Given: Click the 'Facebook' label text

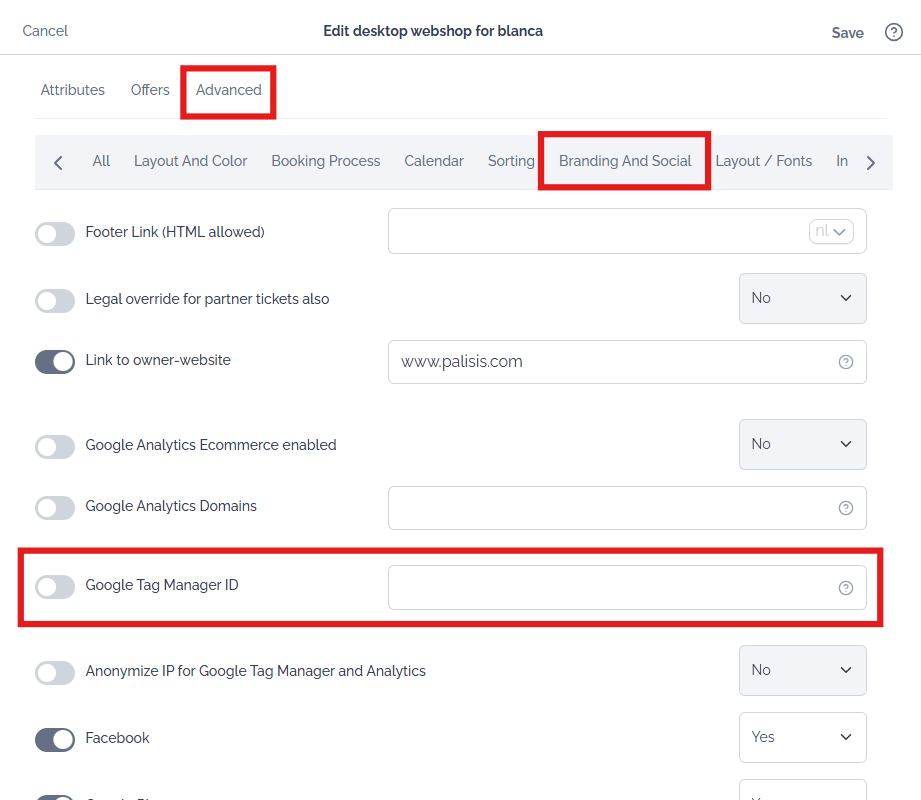Looking at the screenshot, I should [117, 738].
